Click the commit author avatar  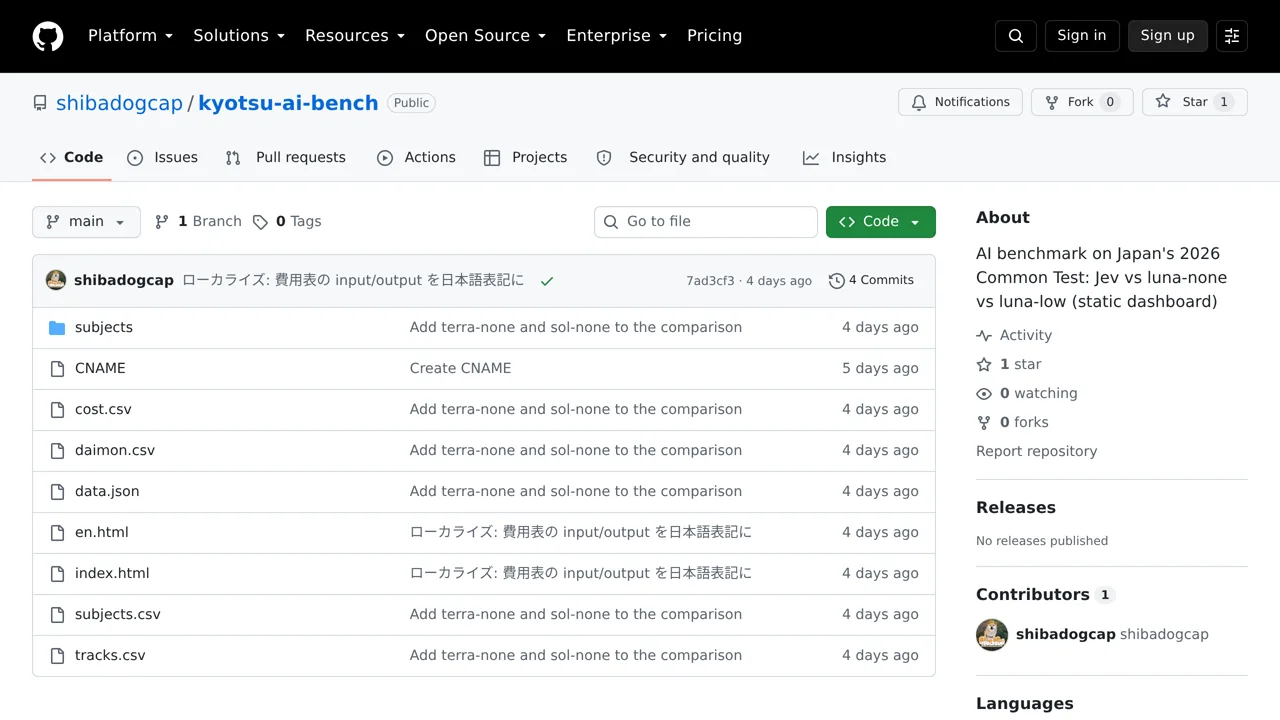pyautogui.click(x=56, y=280)
